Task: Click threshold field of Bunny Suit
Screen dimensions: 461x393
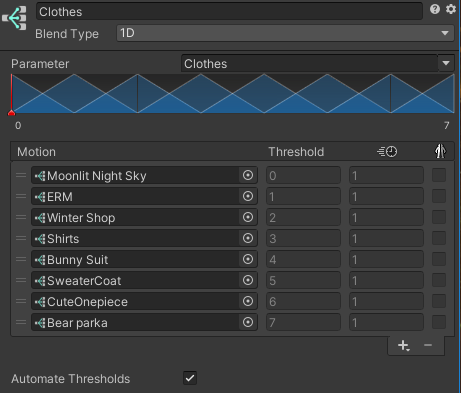Action: click(303, 259)
